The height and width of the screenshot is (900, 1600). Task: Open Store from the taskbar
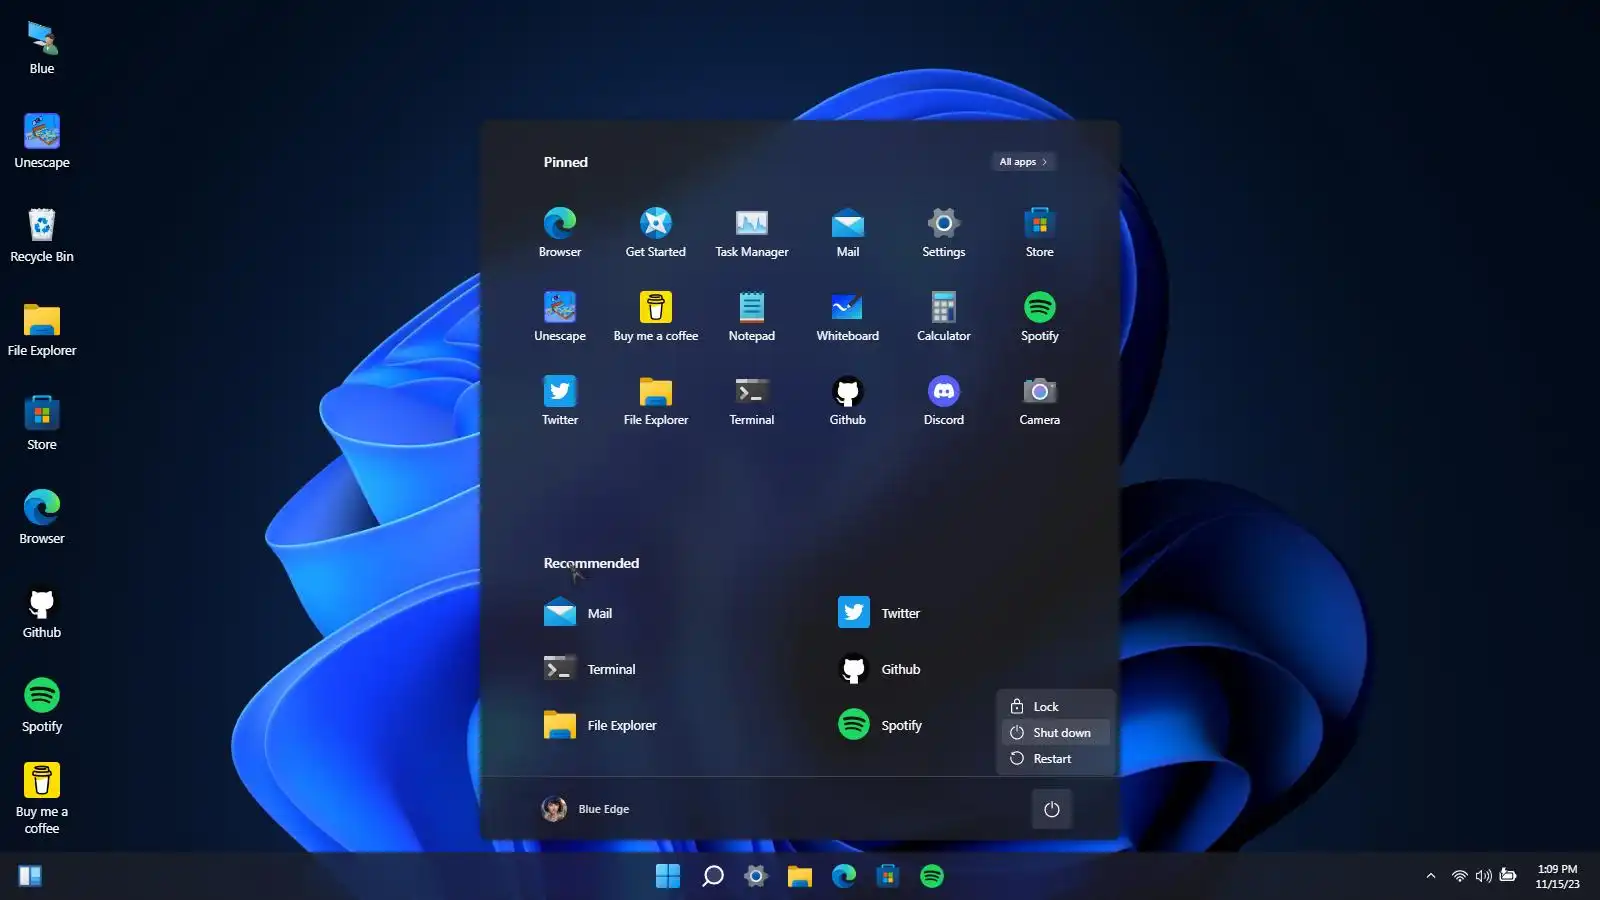(x=888, y=876)
